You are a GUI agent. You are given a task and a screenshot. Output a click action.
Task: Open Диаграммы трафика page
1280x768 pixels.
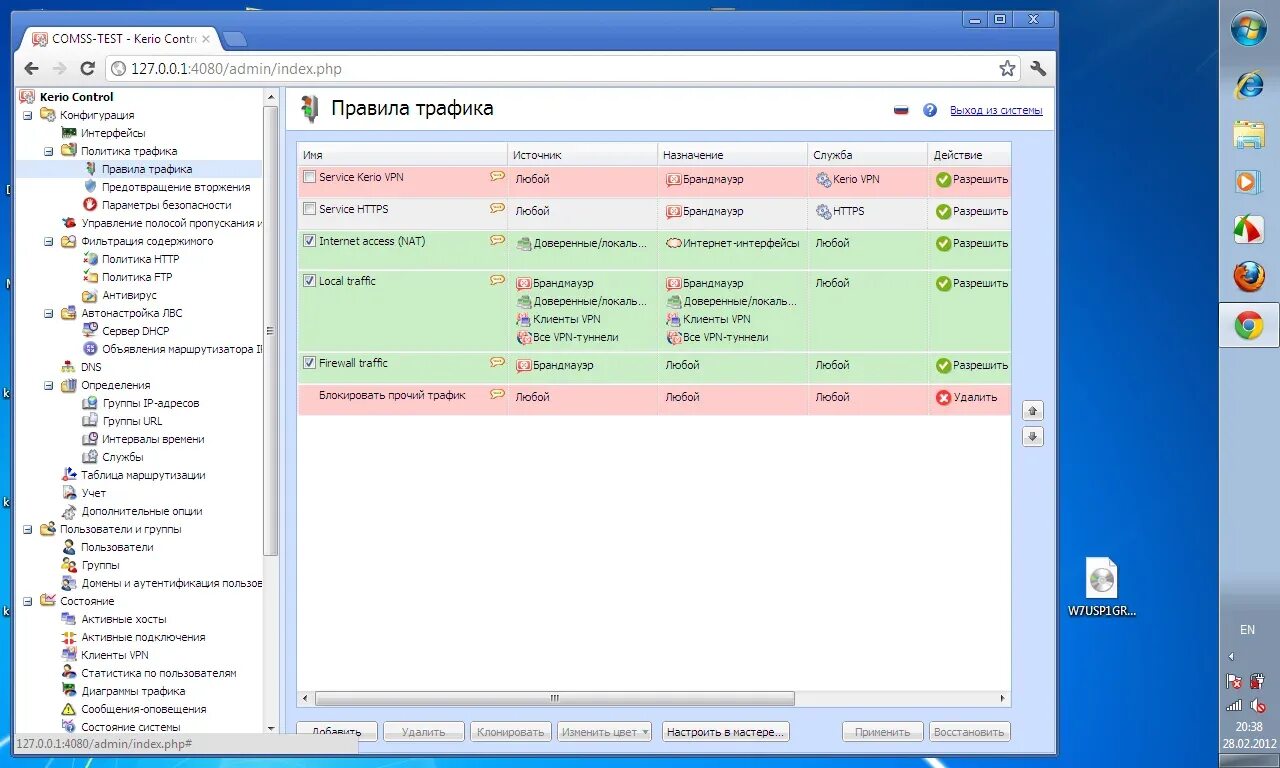(133, 691)
